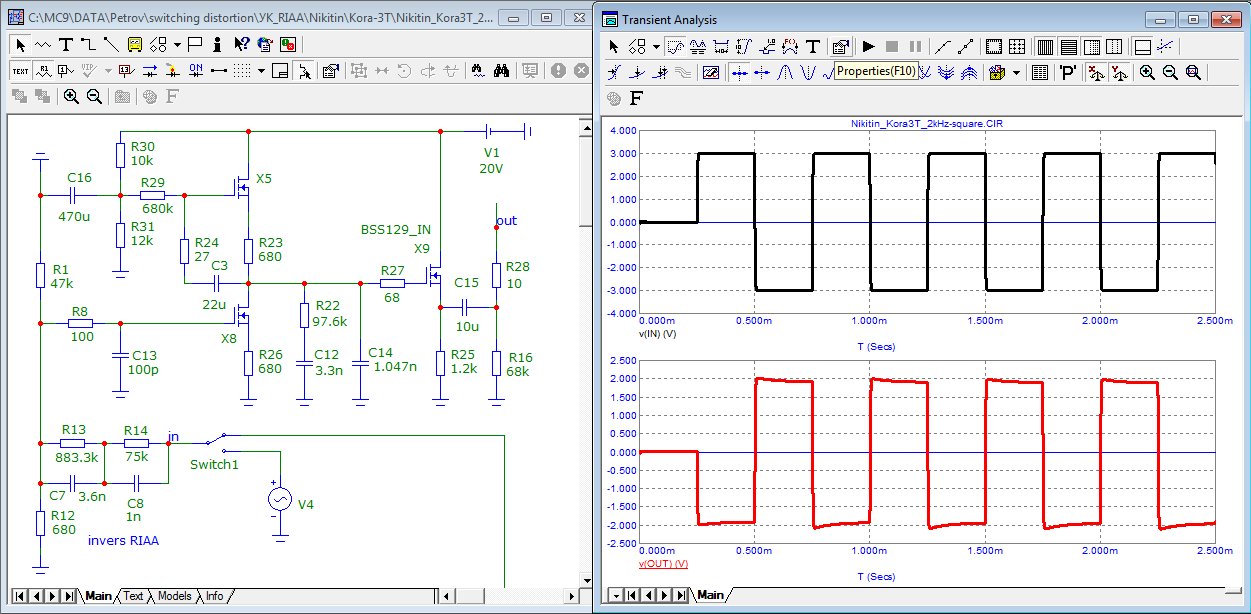Screen dimensions: 1251x614
Task: Open the Help pointer tool
Action: coord(241,44)
